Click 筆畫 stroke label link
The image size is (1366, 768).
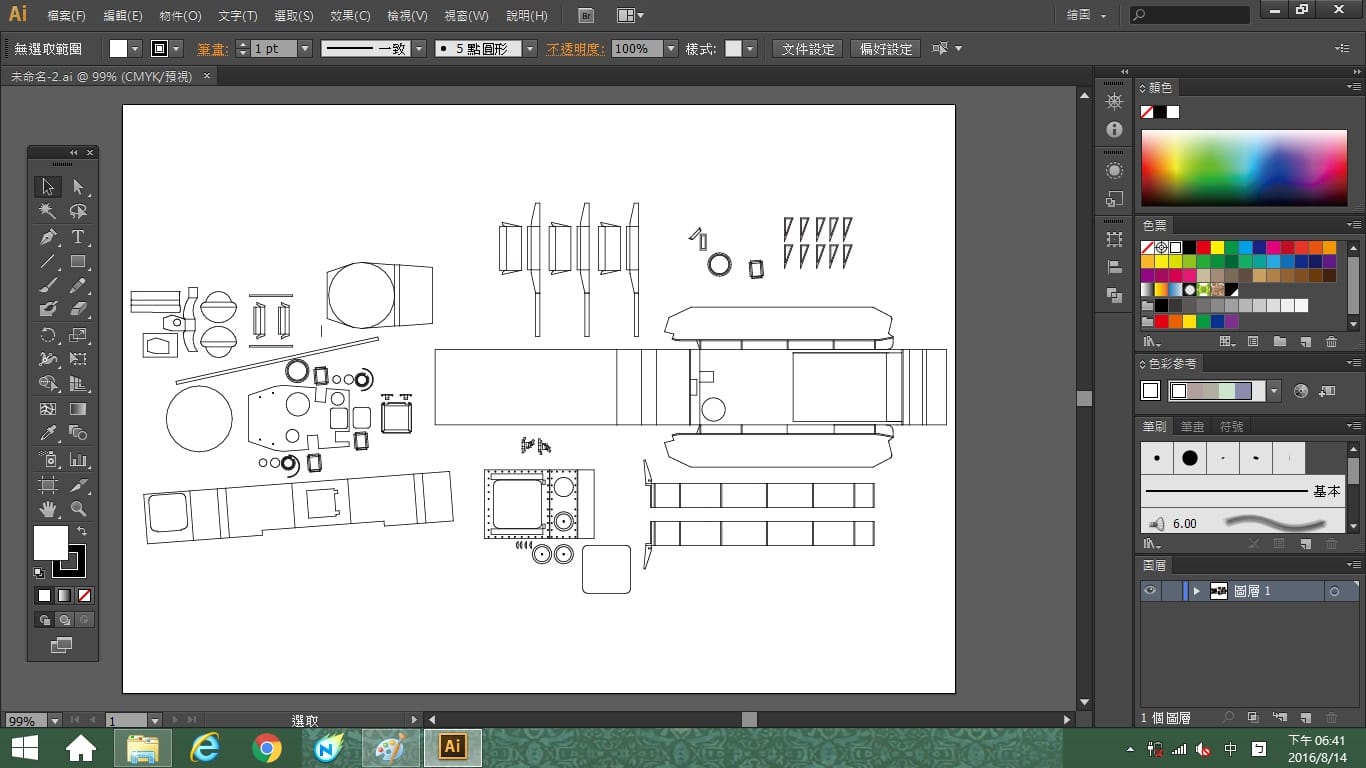(x=212, y=49)
